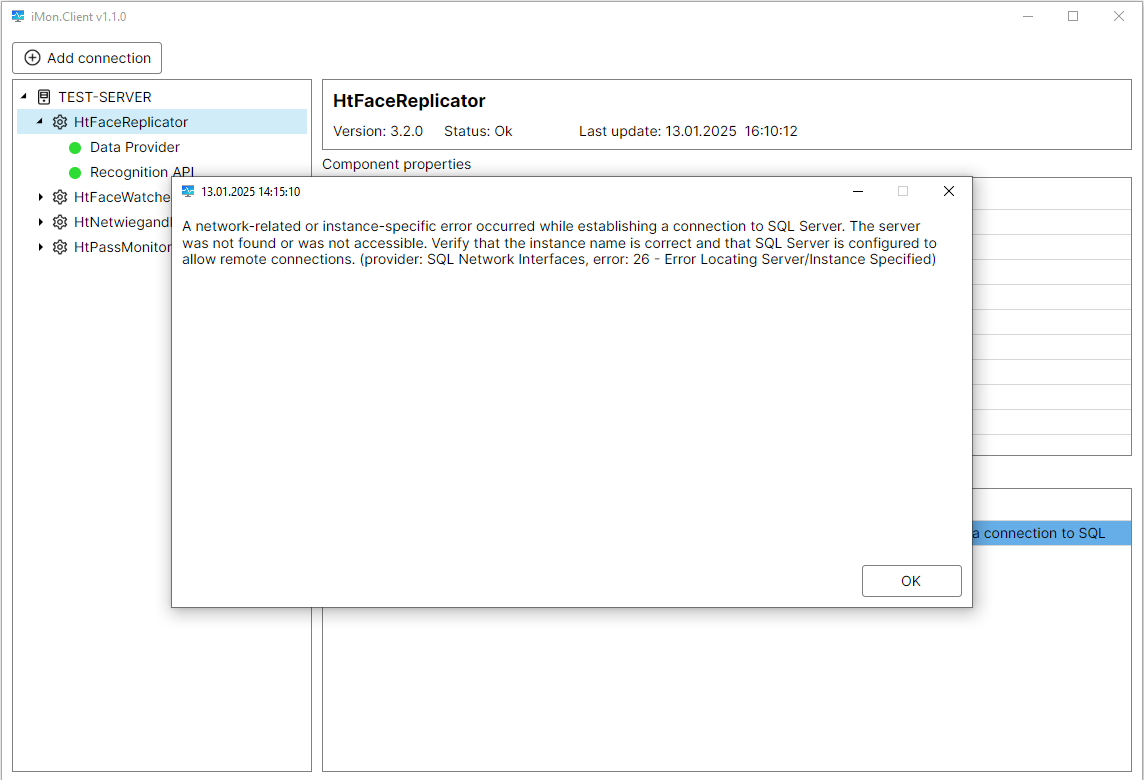
Task: Click the gear icon beside HtFaceWatcher
Action: (x=60, y=197)
